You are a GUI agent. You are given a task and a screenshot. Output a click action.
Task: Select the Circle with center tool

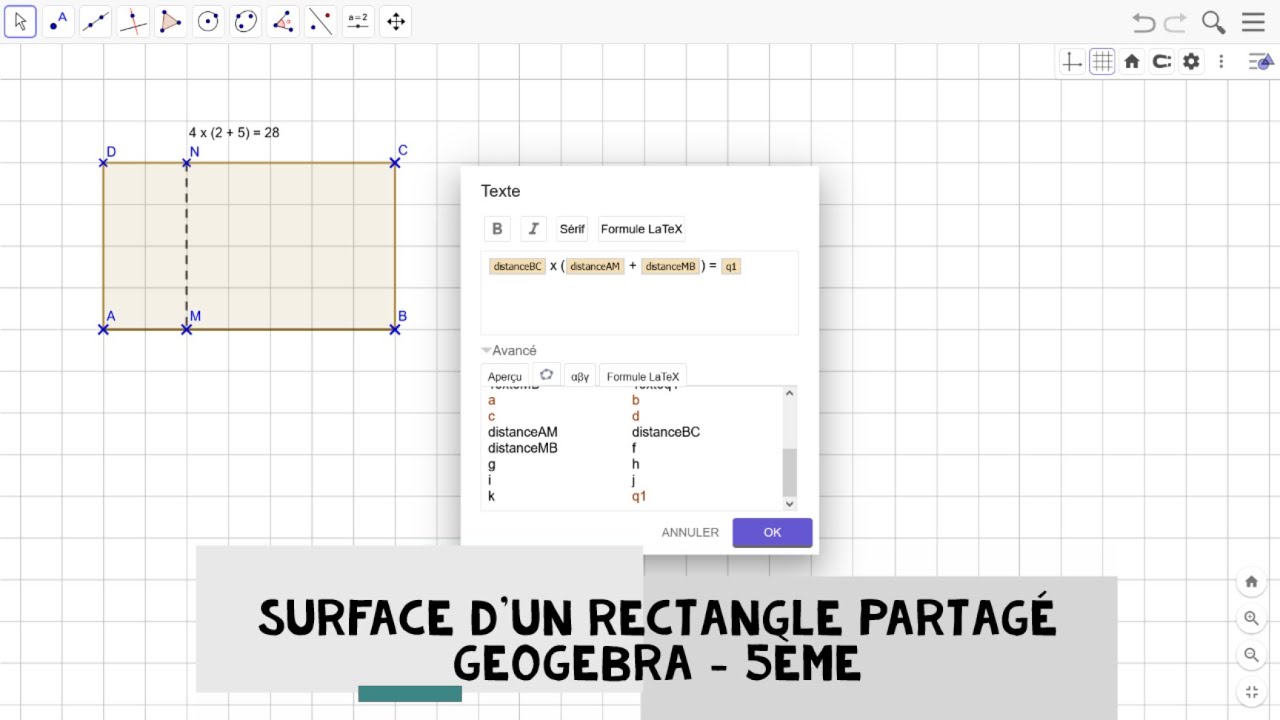pyautogui.click(x=208, y=21)
